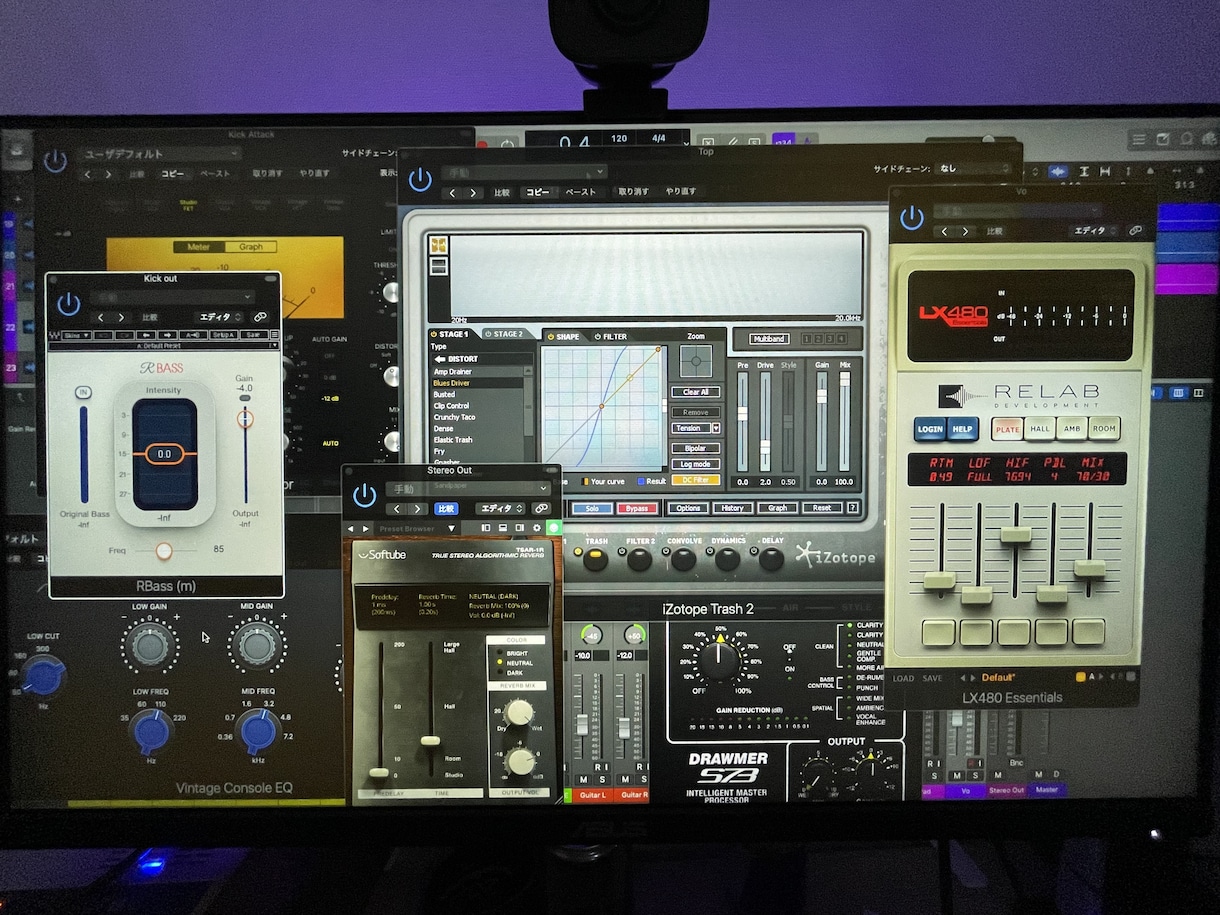Screen dimensions: 1220x915
Task: Click the Multiband button in Trash 2
Action: (768, 339)
